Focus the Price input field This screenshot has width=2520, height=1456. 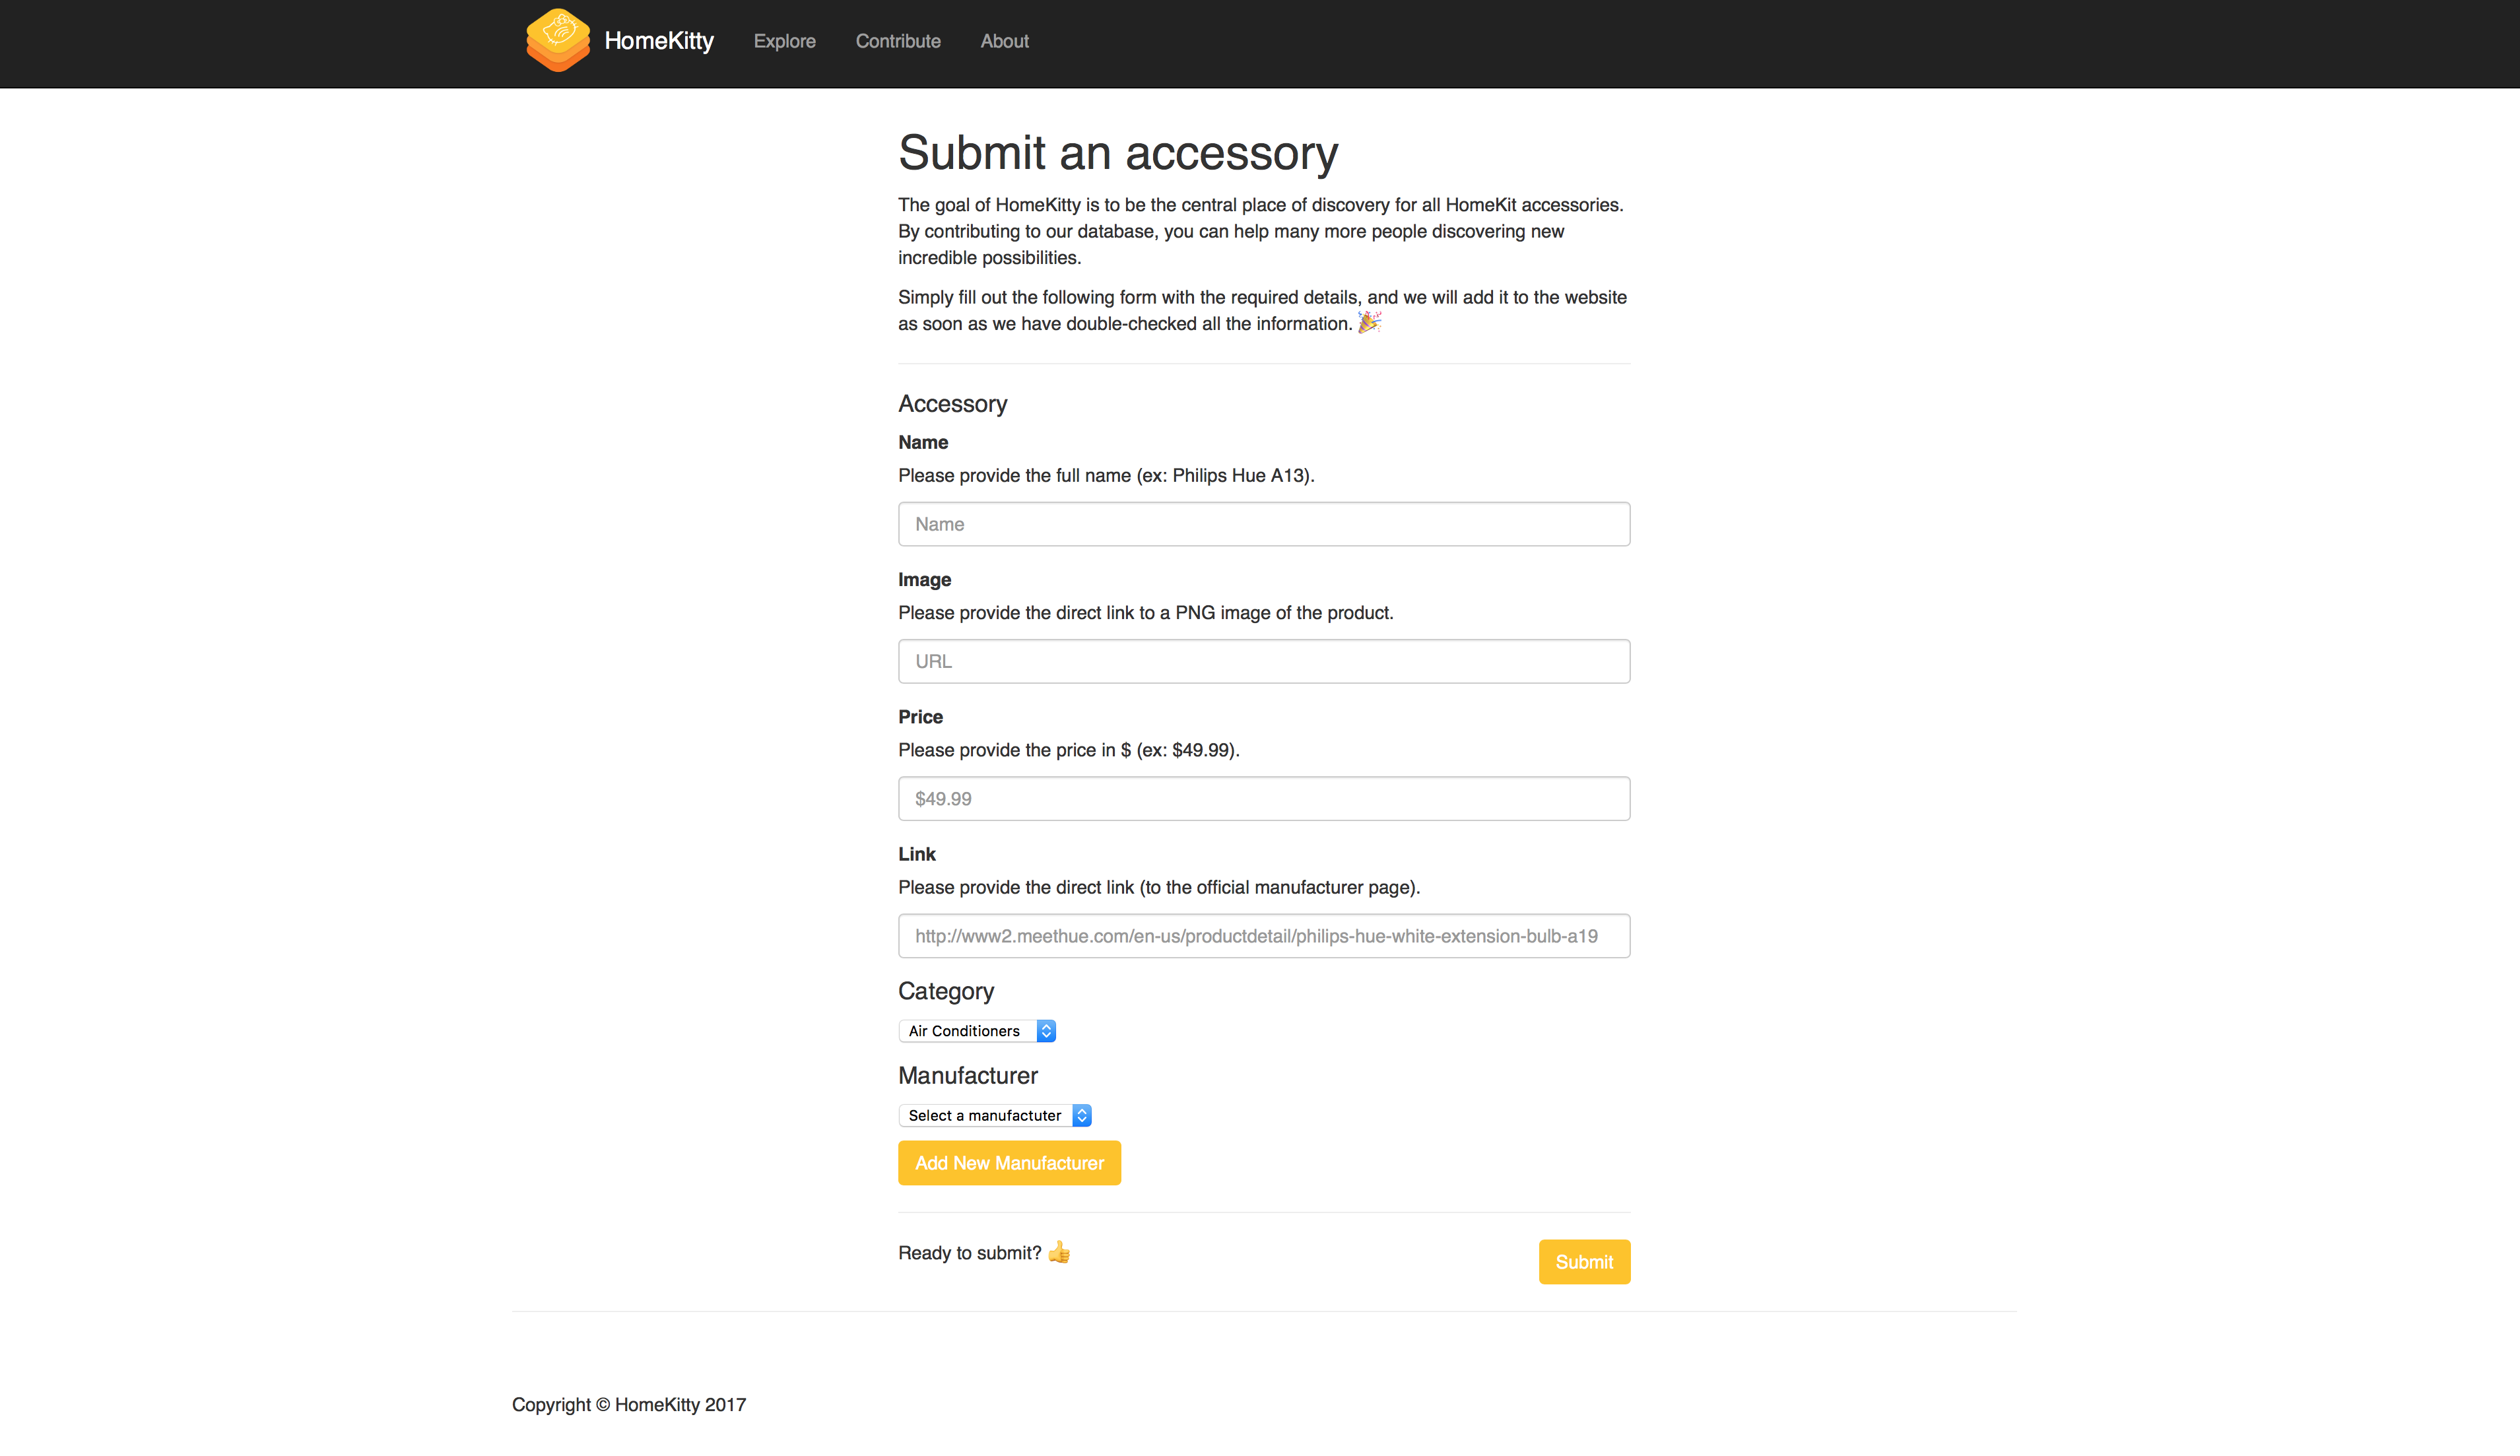pyautogui.click(x=1264, y=799)
